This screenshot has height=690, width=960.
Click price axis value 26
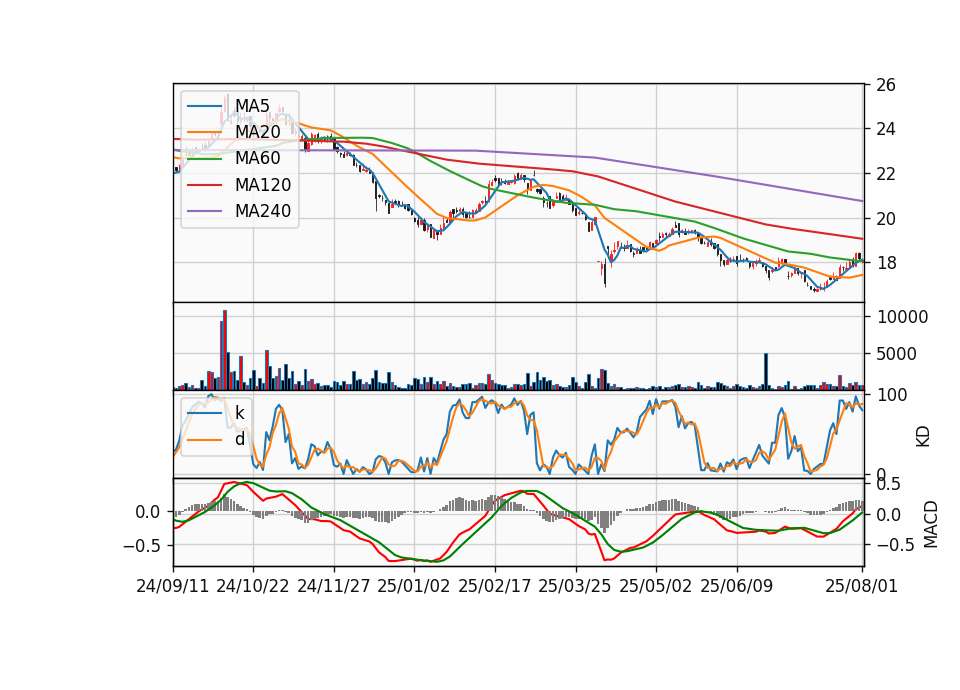(x=885, y=84)
